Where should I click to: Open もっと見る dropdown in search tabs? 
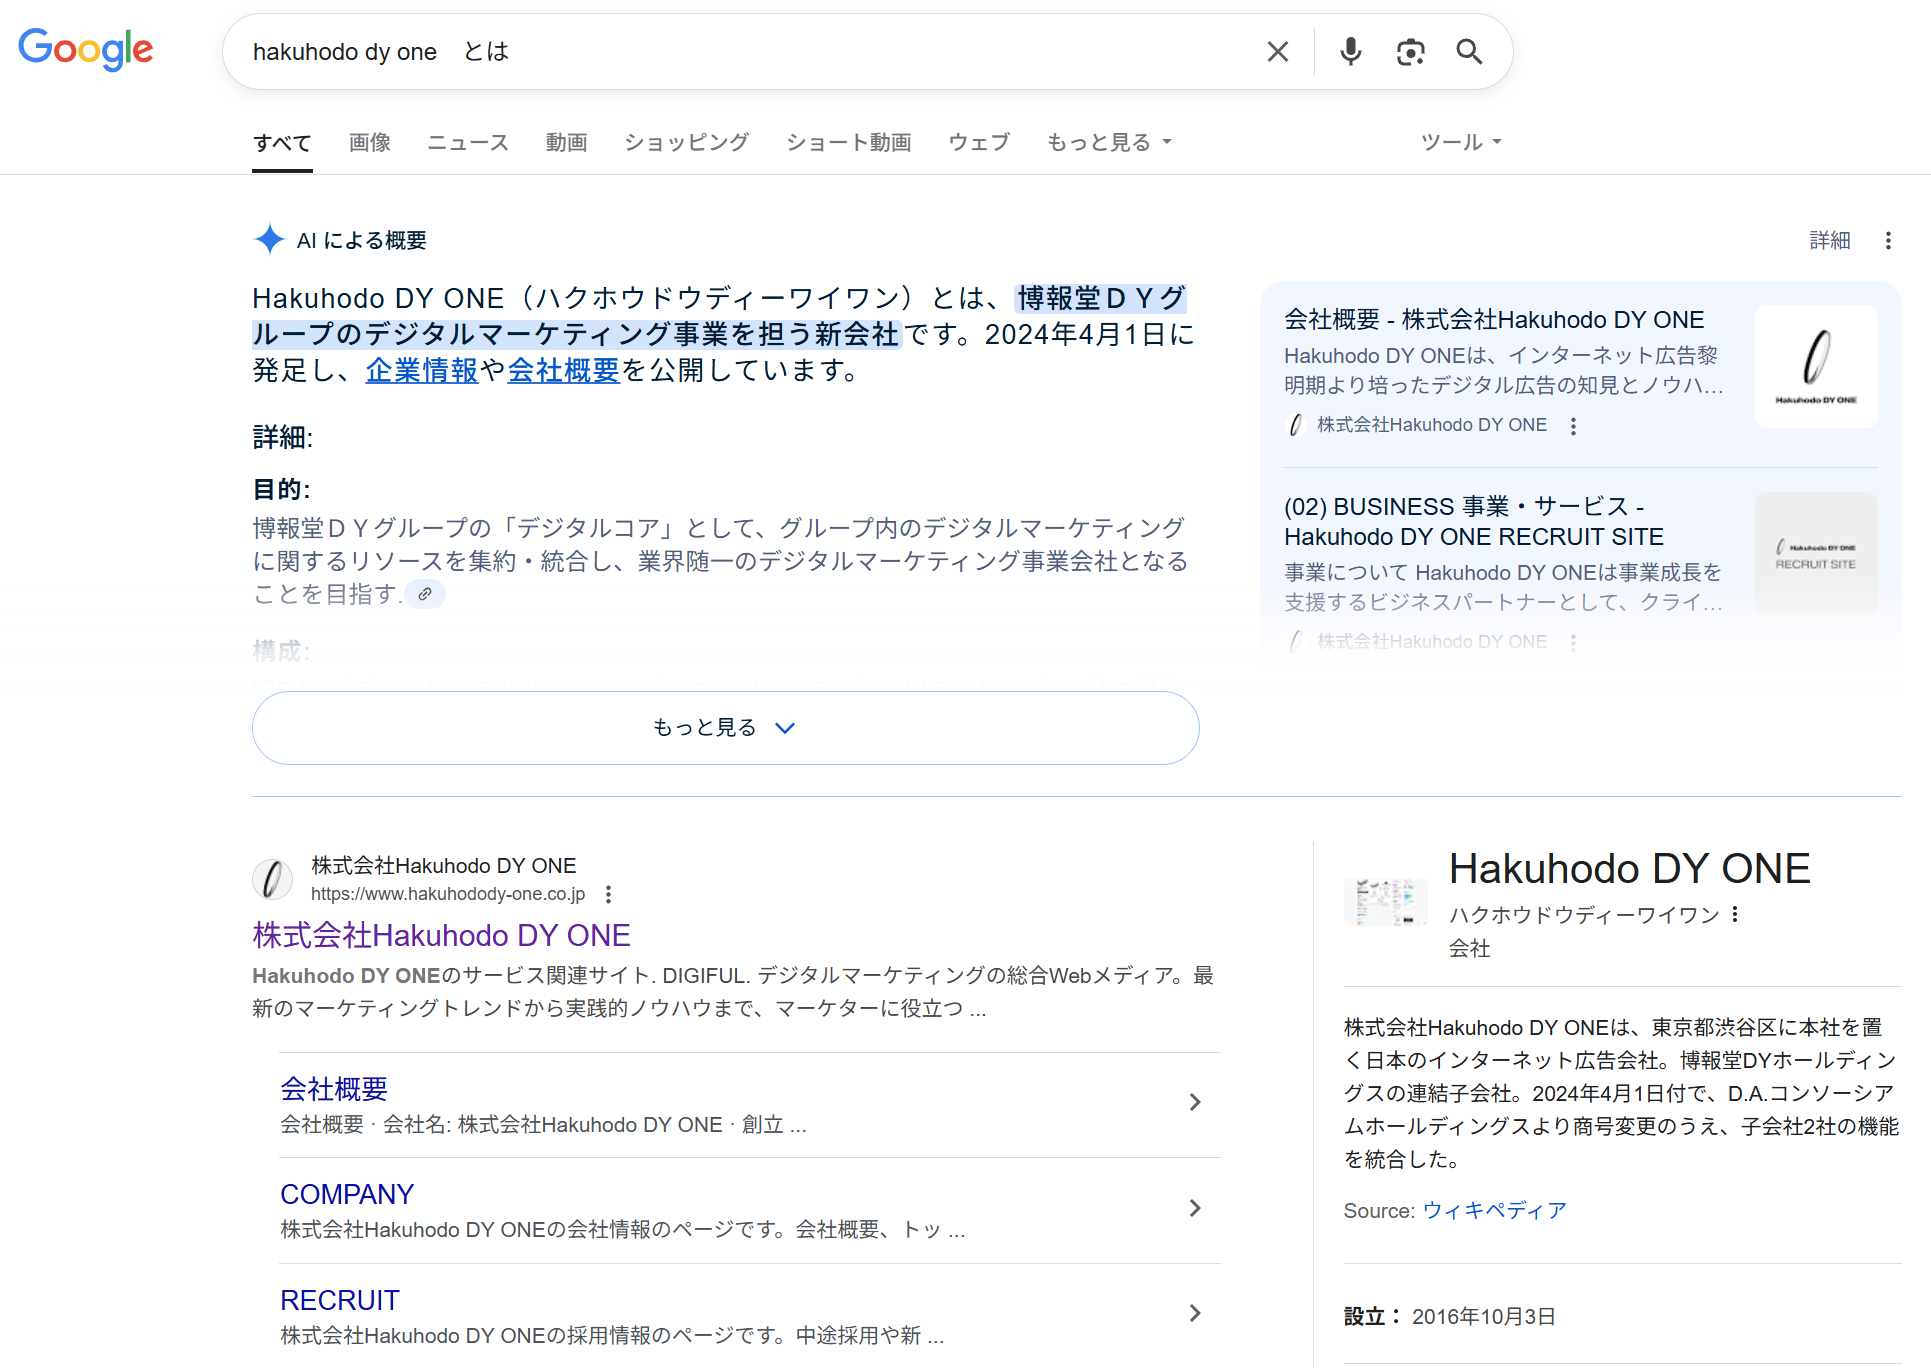pos(1108,142)
